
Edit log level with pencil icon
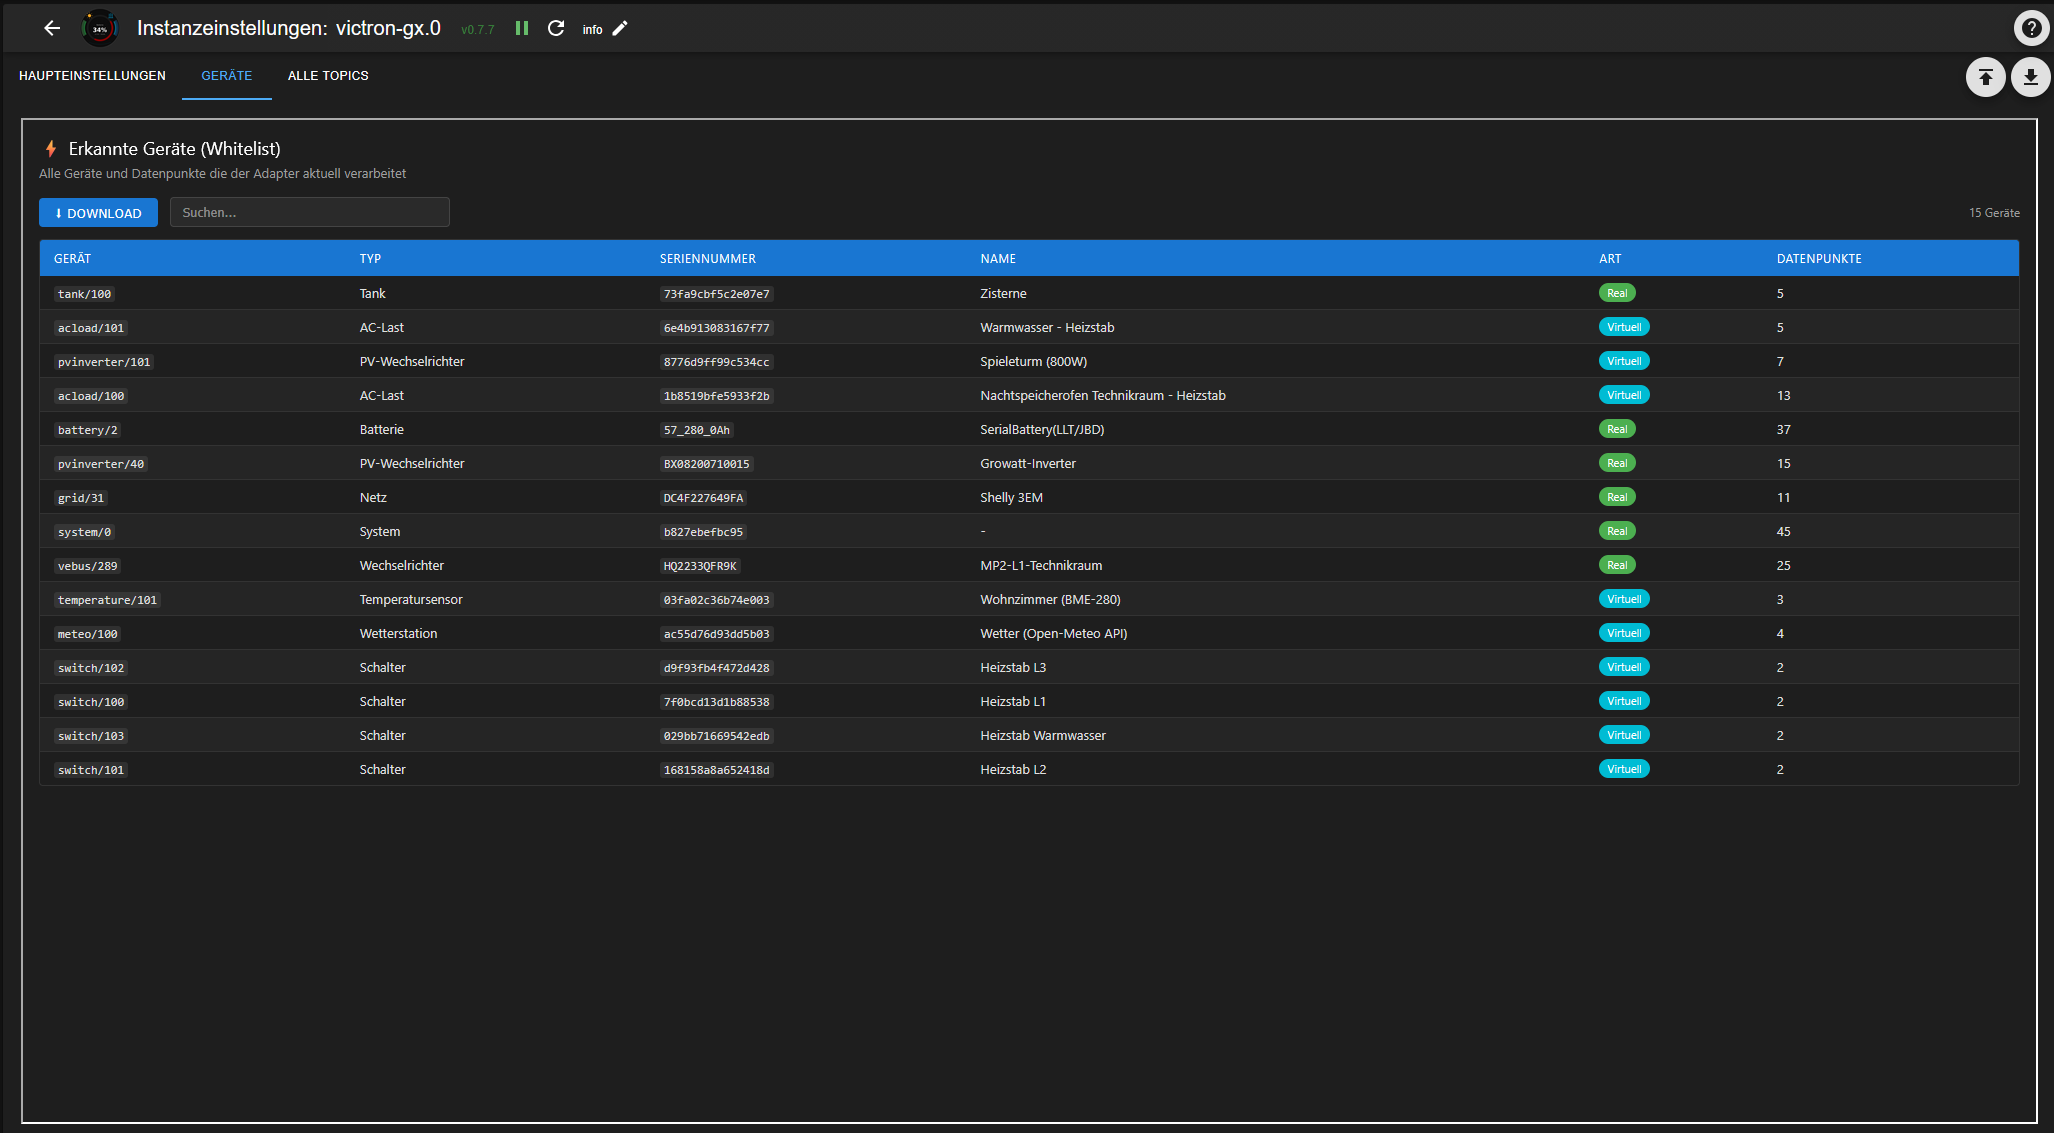pyautogui.click(x=620, y=28)
